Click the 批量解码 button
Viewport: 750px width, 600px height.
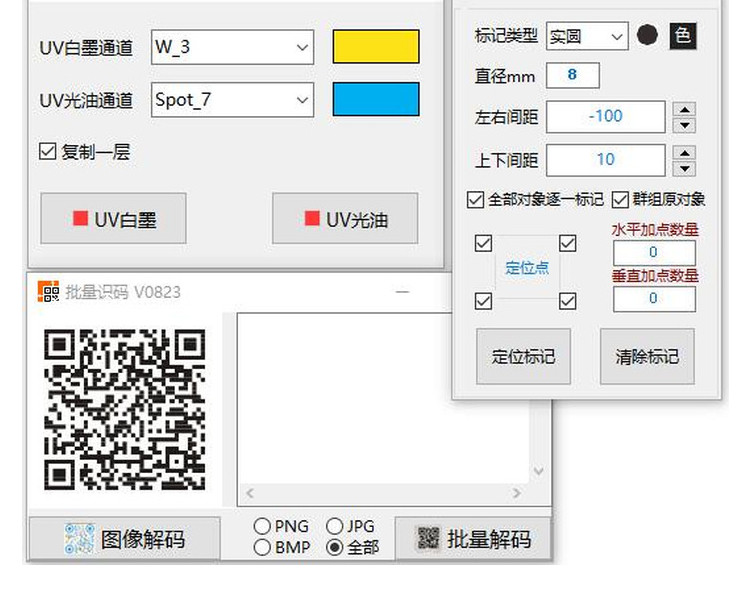474,539
